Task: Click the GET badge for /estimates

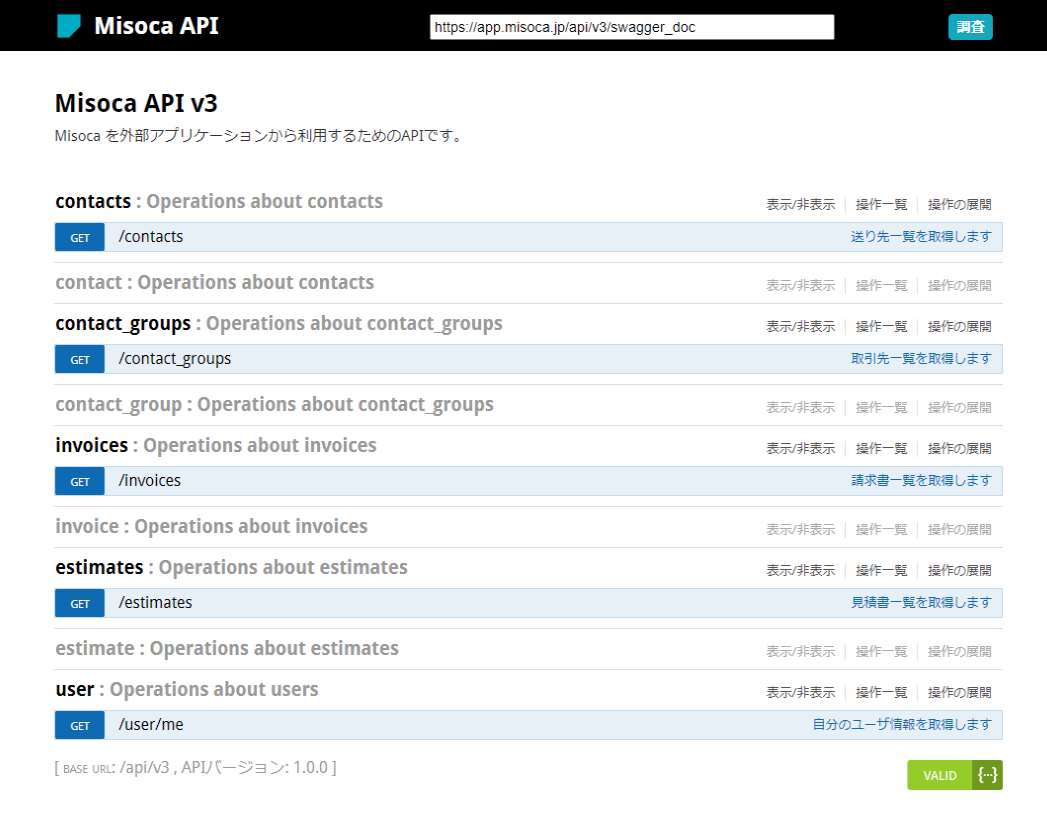Action: [x=80, y=603]
